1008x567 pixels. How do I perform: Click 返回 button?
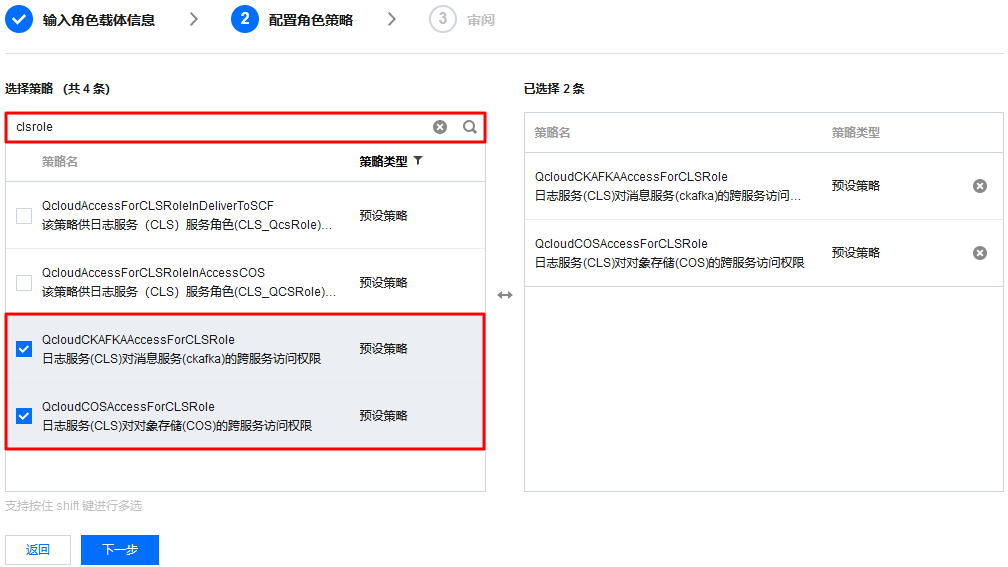(38, 550)
